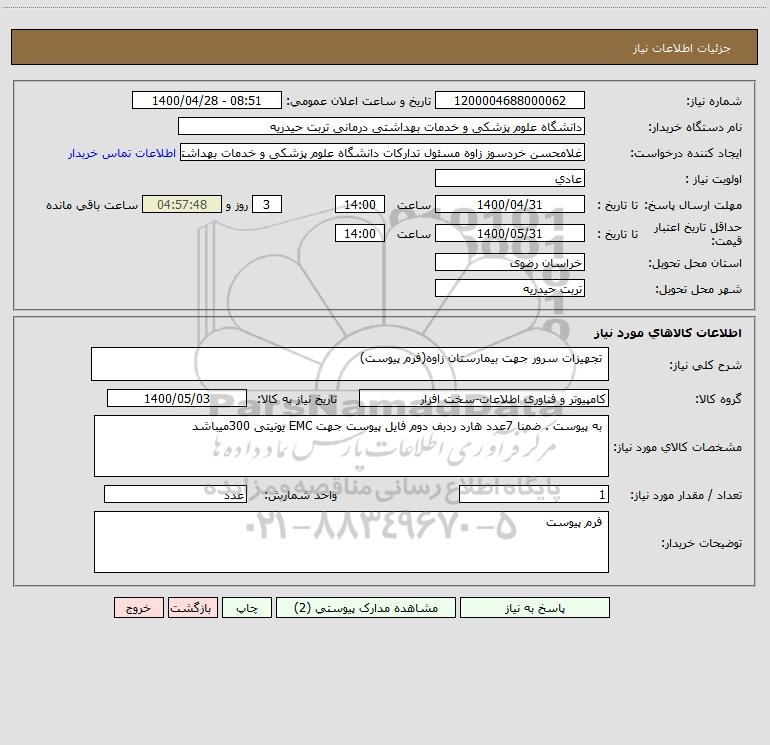
Task: Click the 'خروج' exit button
Action: coord(138,608)
